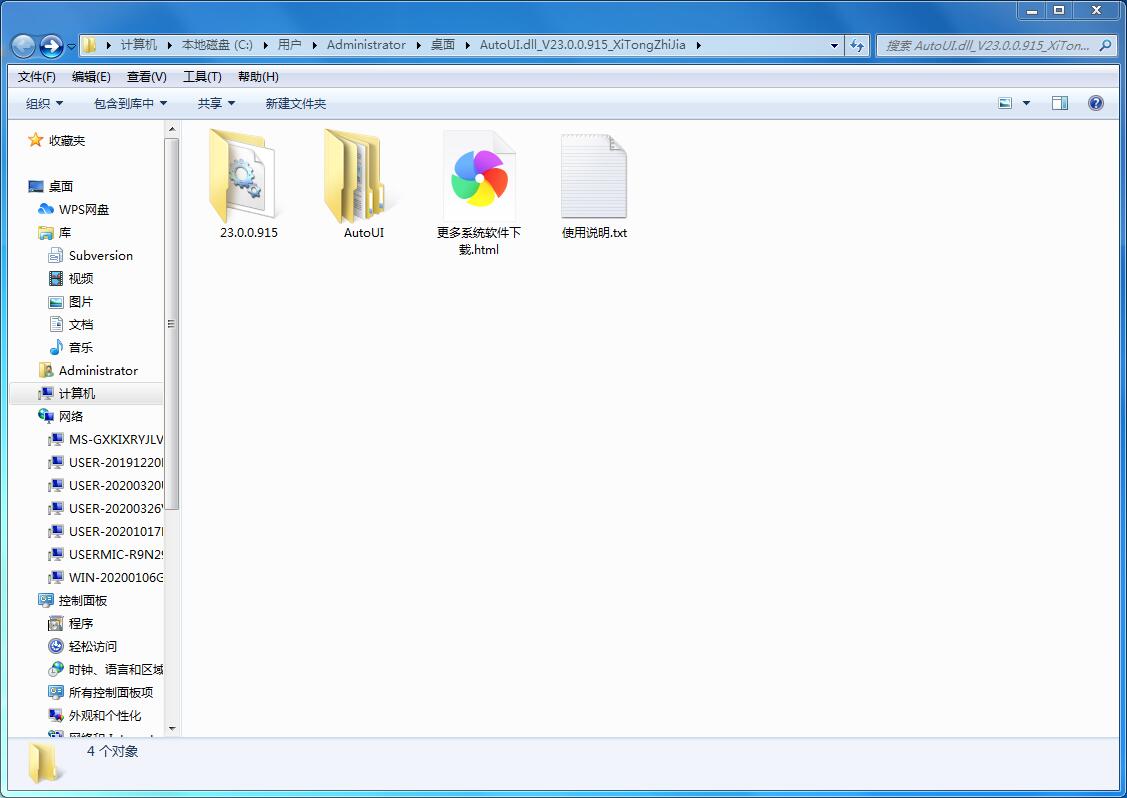1127x798 pixels.
Task: Open the Help question mark icon
Action: pos(1095,104)
